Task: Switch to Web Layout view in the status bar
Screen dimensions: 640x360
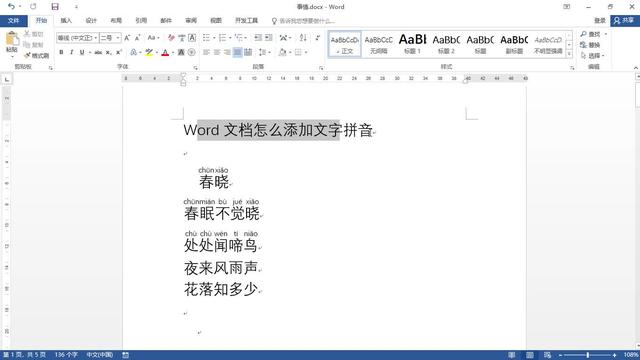Action: coord(547,355)
